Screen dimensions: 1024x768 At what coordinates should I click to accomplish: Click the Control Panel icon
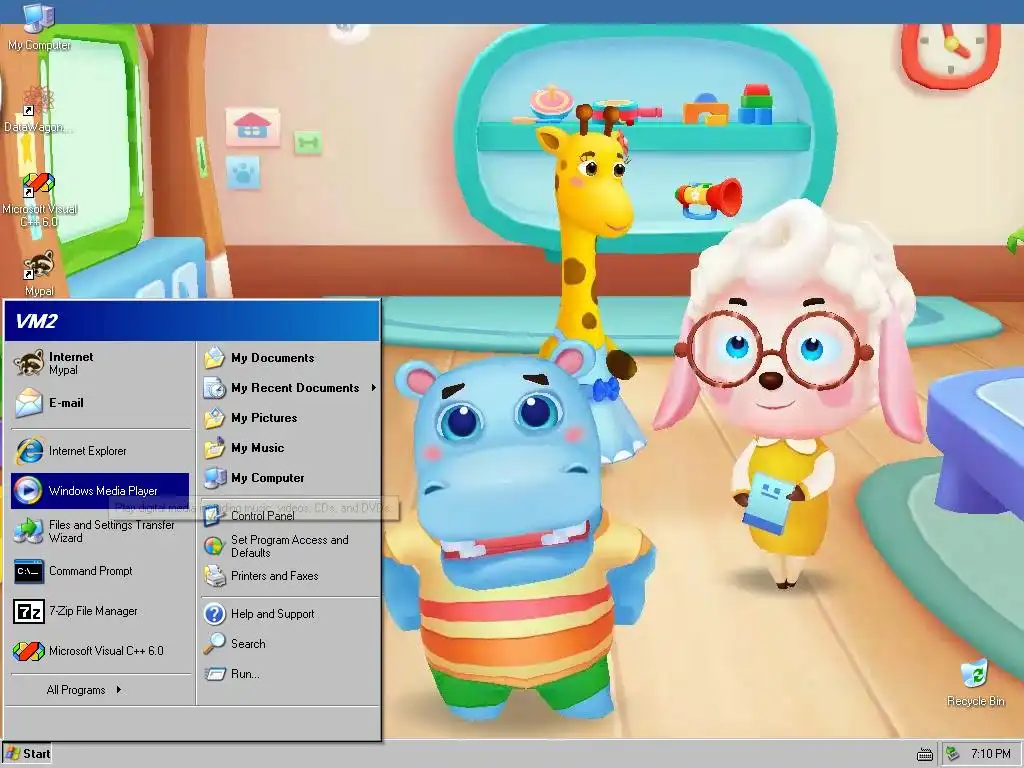tap(213, 516)
